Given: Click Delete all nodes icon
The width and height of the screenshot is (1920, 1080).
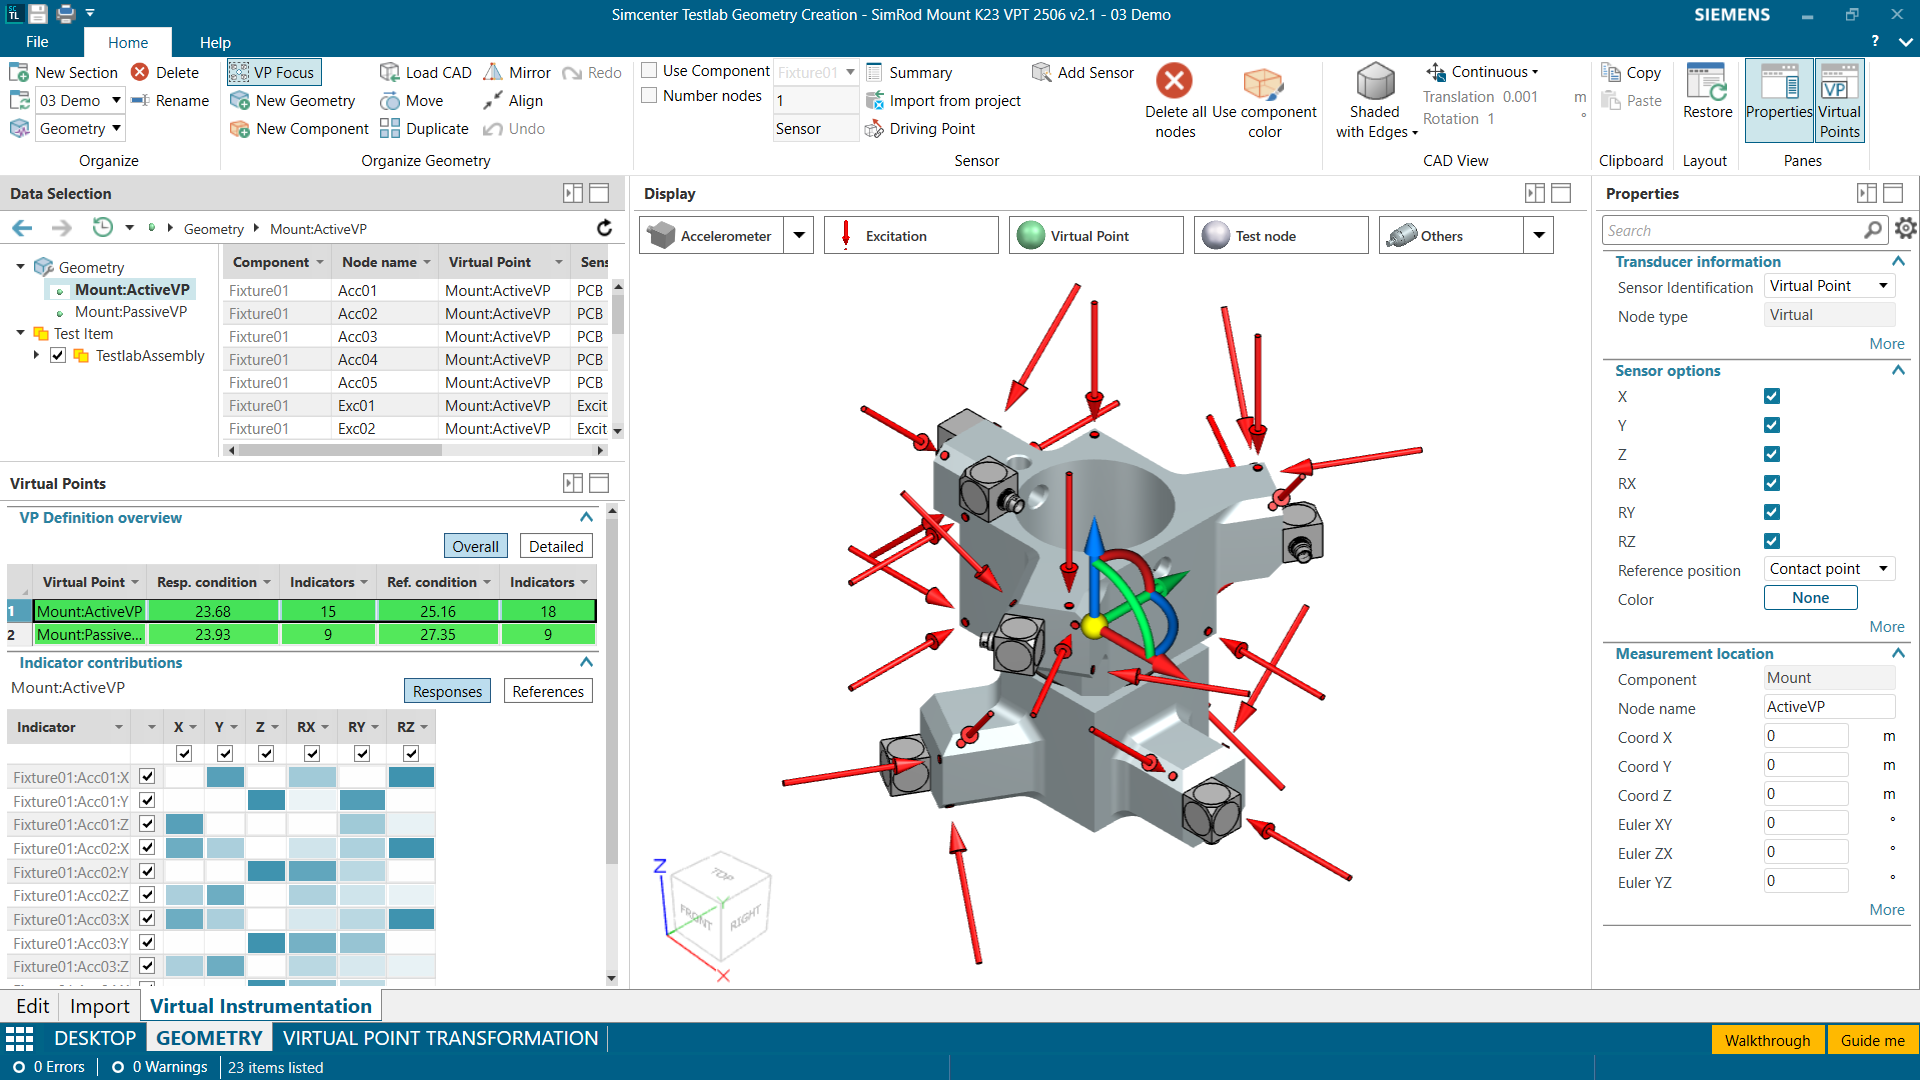Looking at the screenshot, I should point(1174,82).
